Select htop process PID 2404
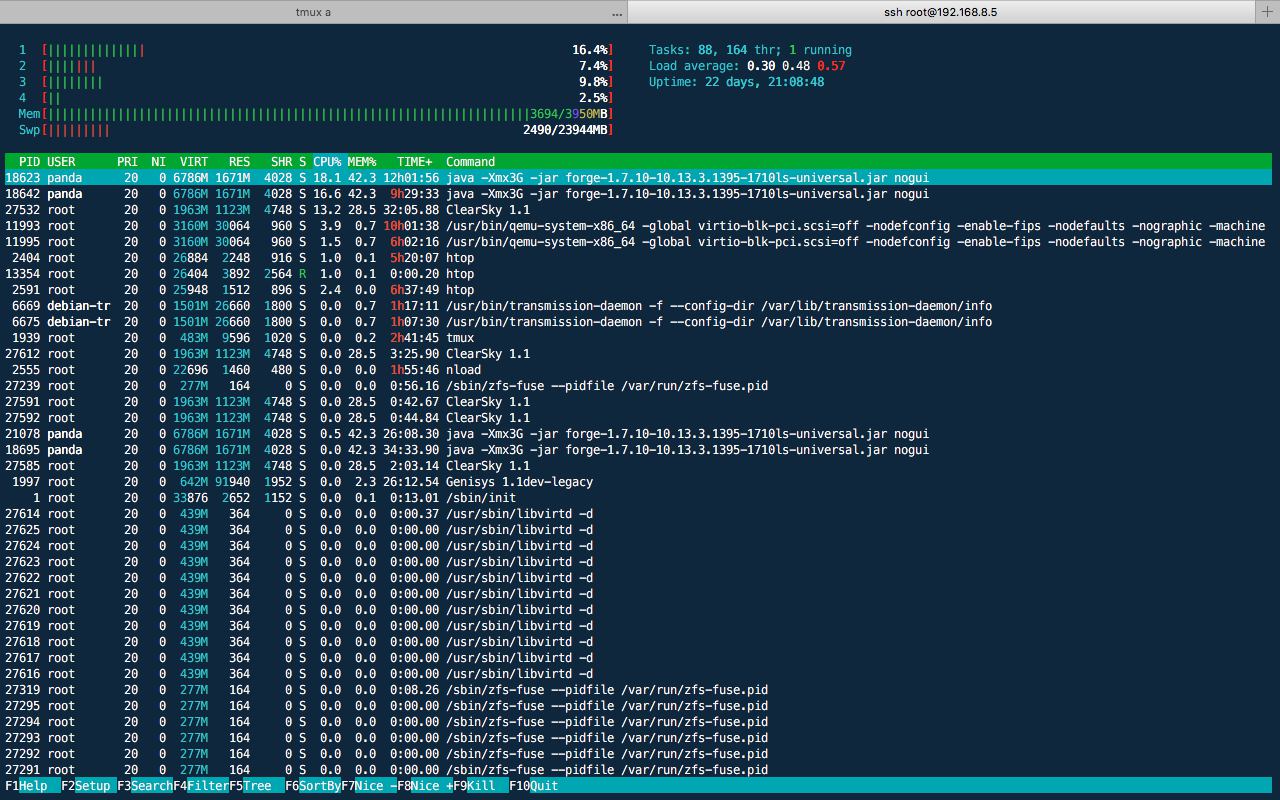1280x800 pixels. [638, 258]
